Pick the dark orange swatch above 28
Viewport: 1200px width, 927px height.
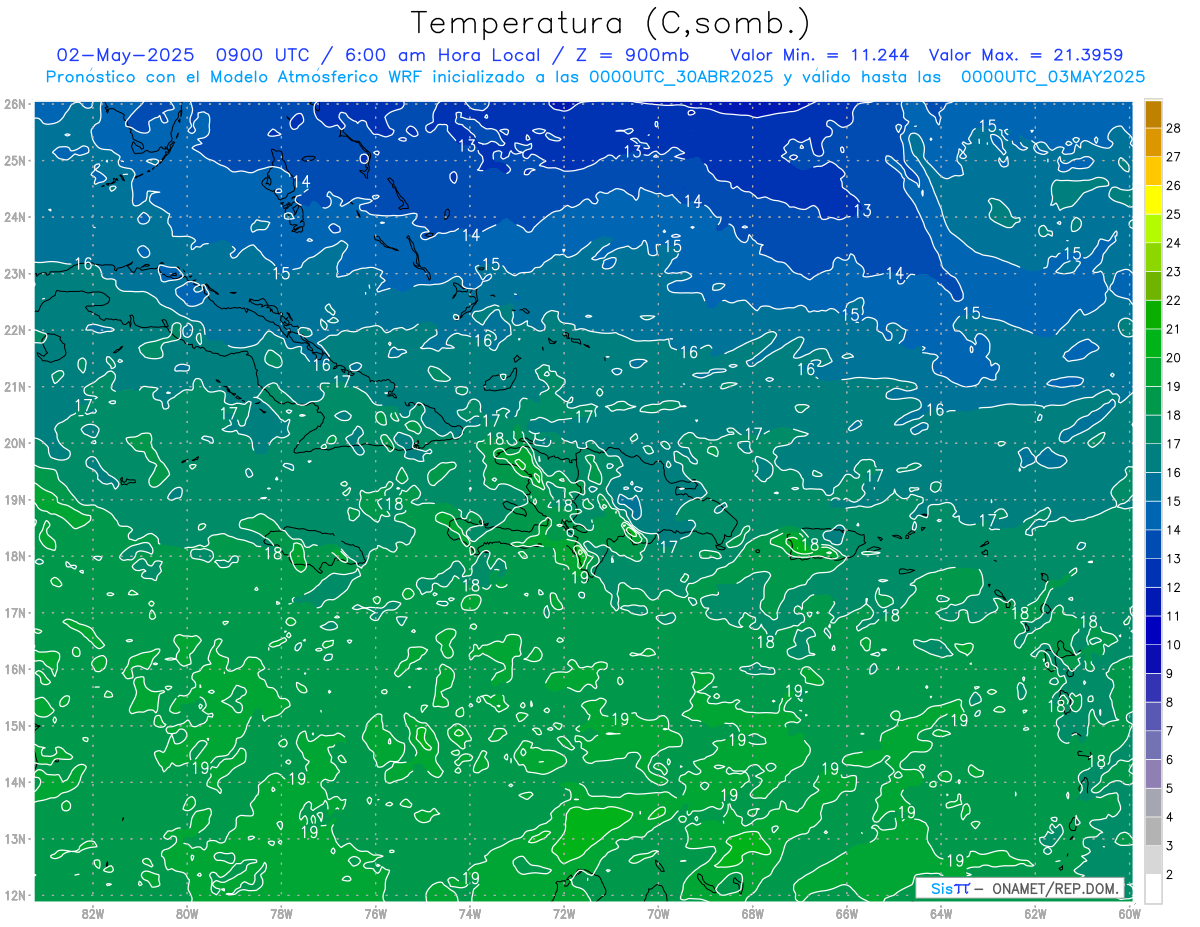point(1153,115)
